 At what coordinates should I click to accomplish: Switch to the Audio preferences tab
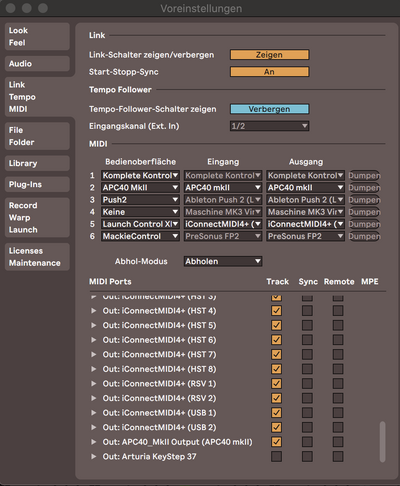coord(37,64)
